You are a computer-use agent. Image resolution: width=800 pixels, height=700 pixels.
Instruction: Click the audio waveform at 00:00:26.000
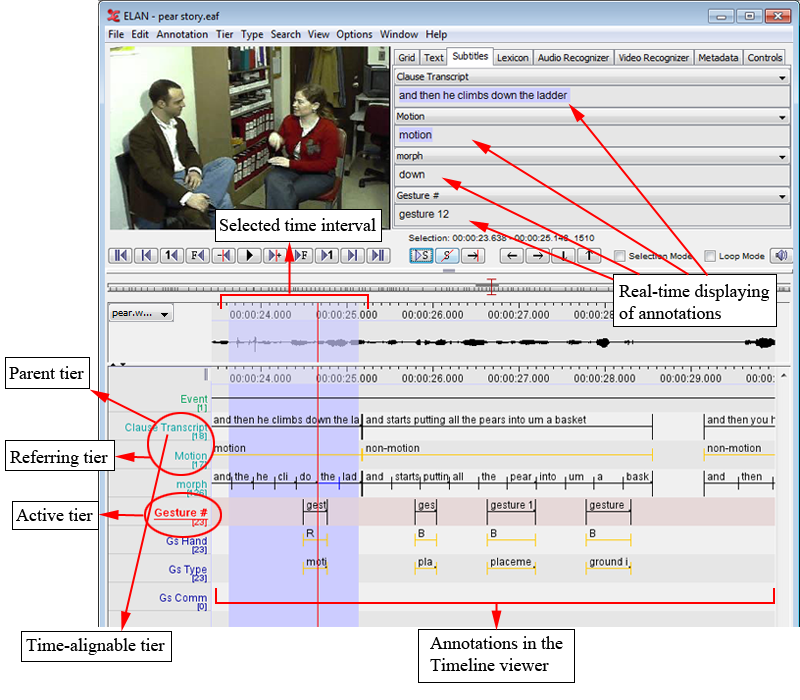point(433,343)
